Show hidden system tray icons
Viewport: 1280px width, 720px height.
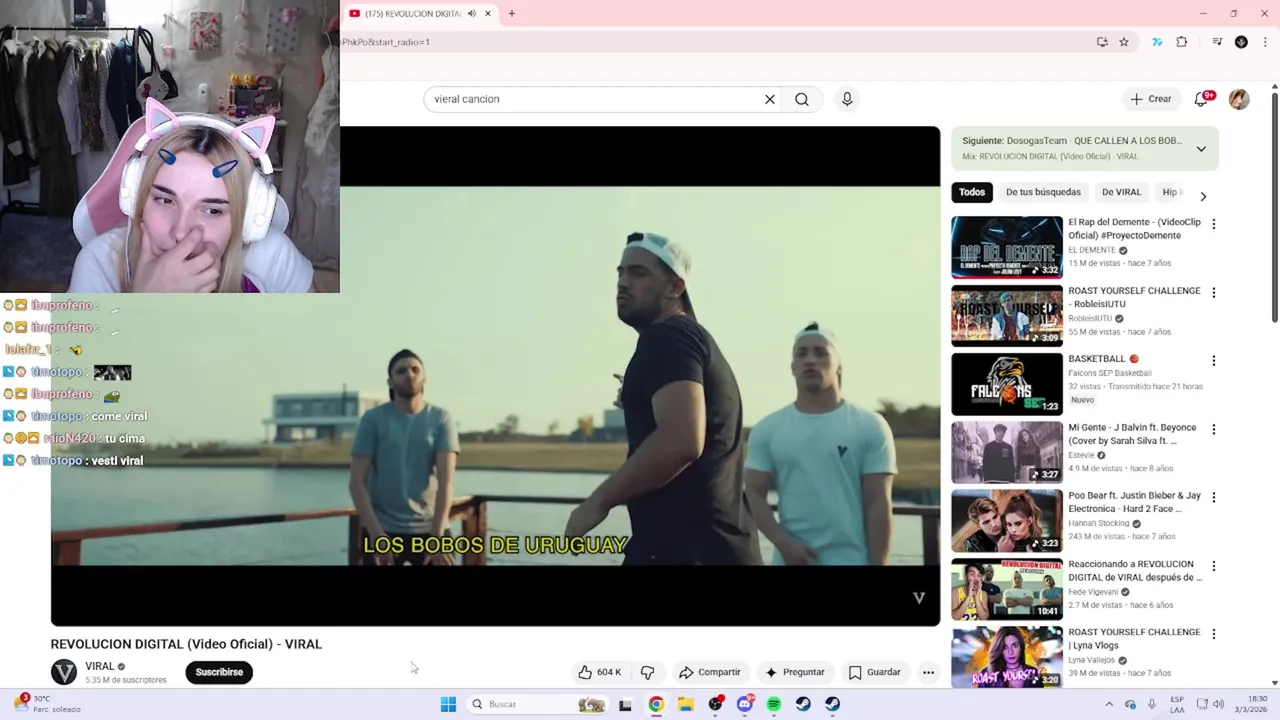click(x=1108, y=704)
